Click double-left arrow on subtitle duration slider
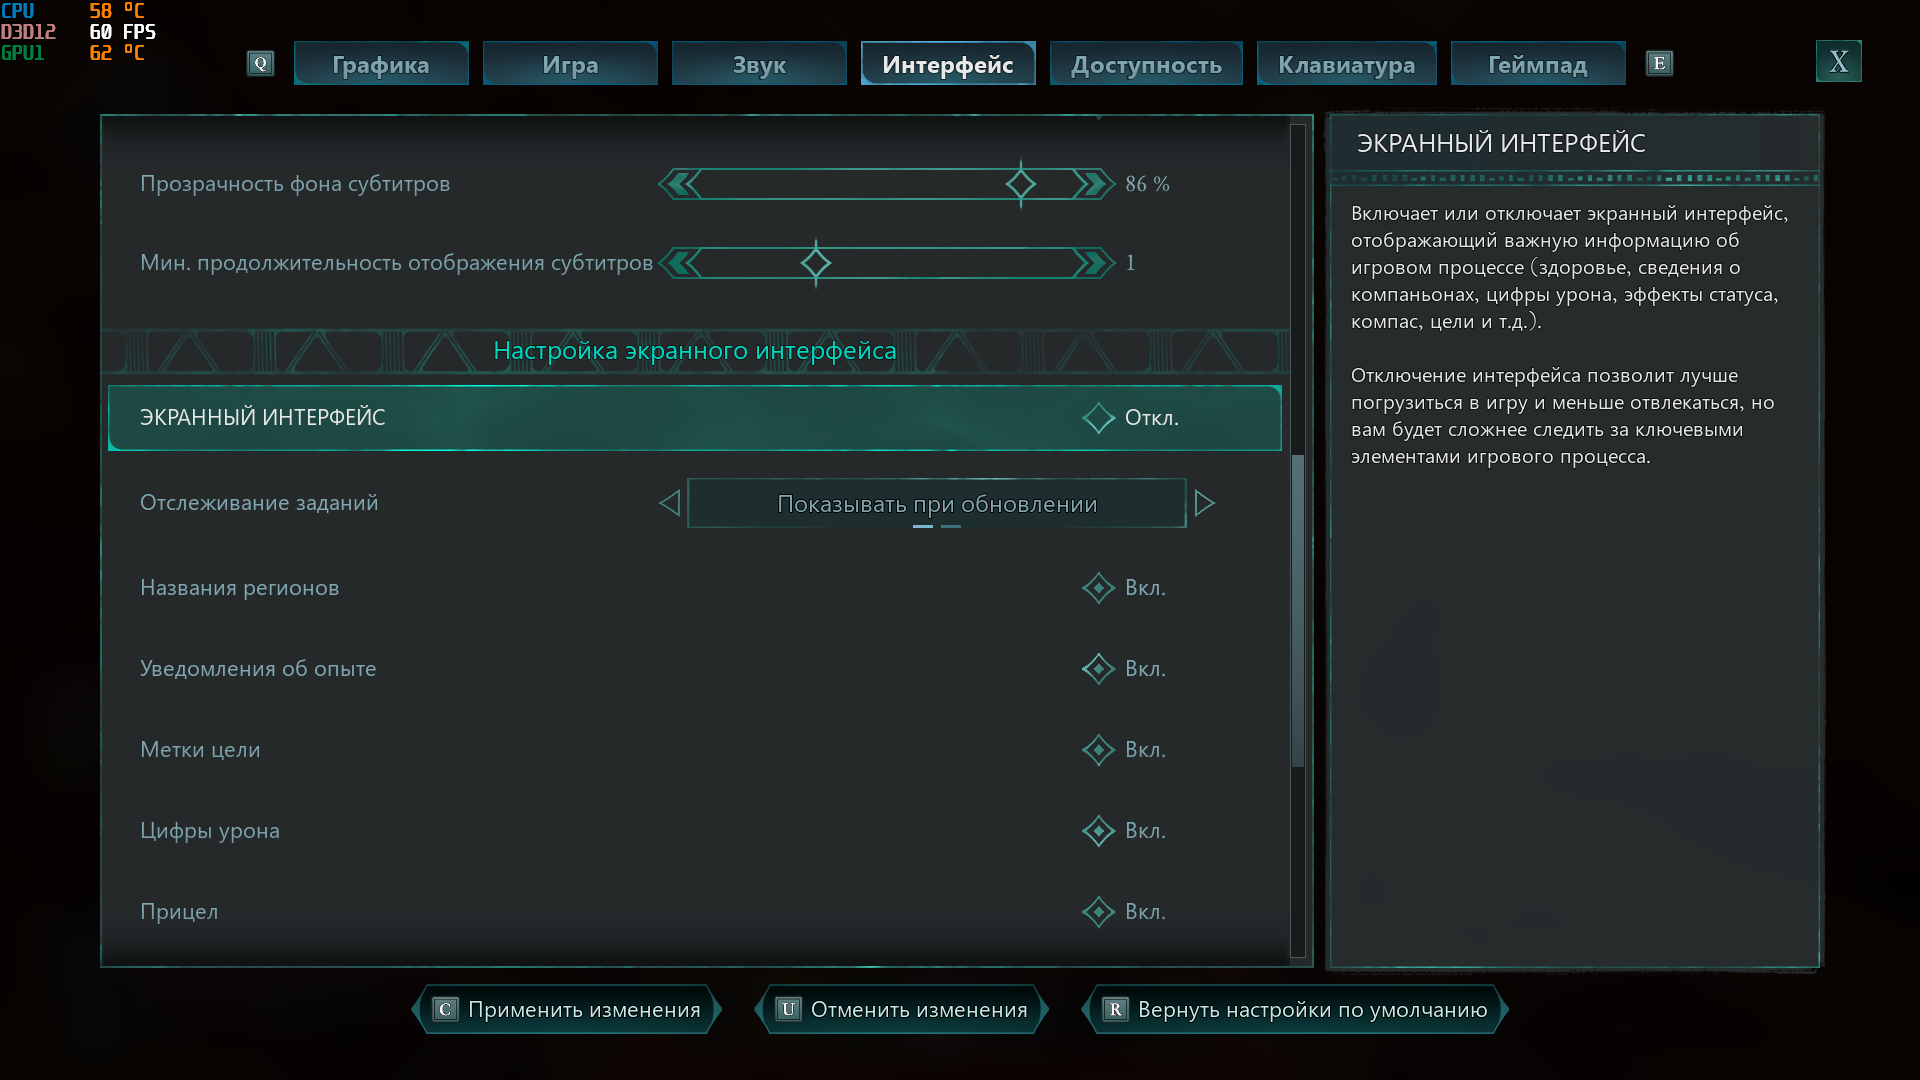The height and width of the screenshot is (1080, 1920). tap(680, 263)
